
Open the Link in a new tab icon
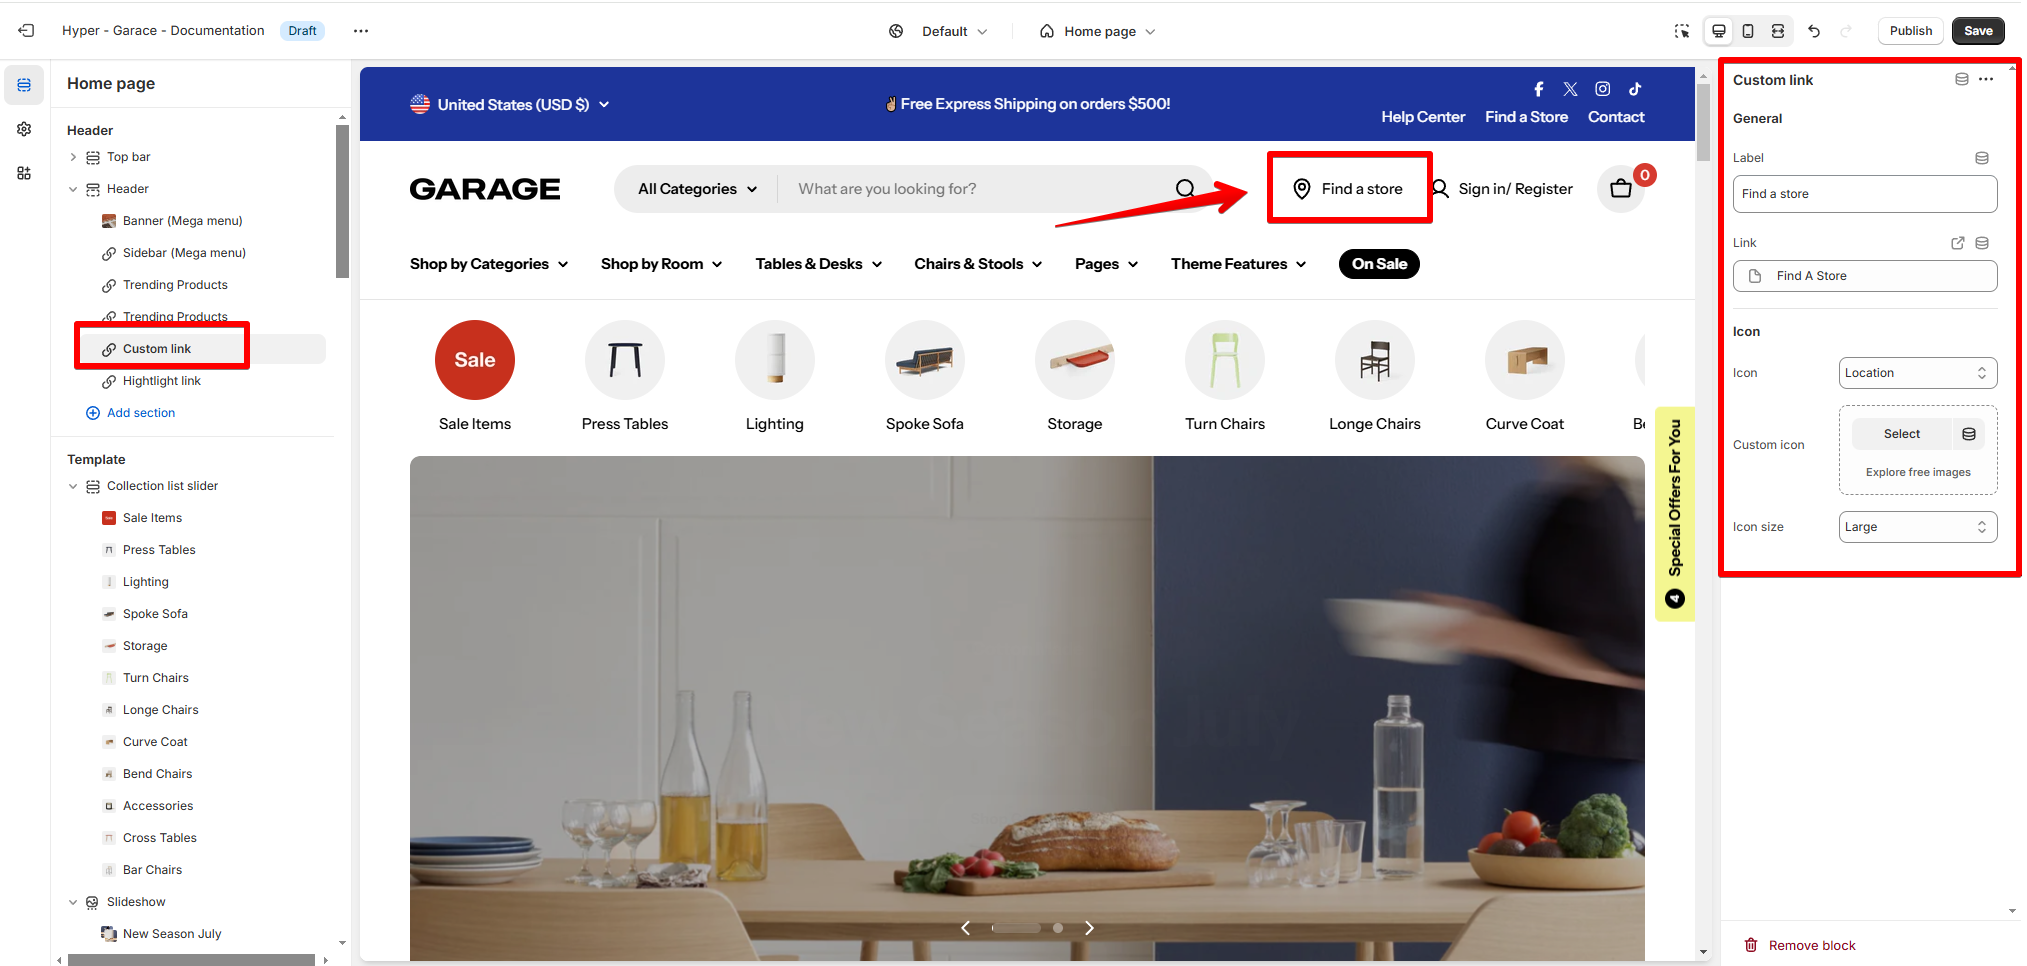coord(1958,243)
